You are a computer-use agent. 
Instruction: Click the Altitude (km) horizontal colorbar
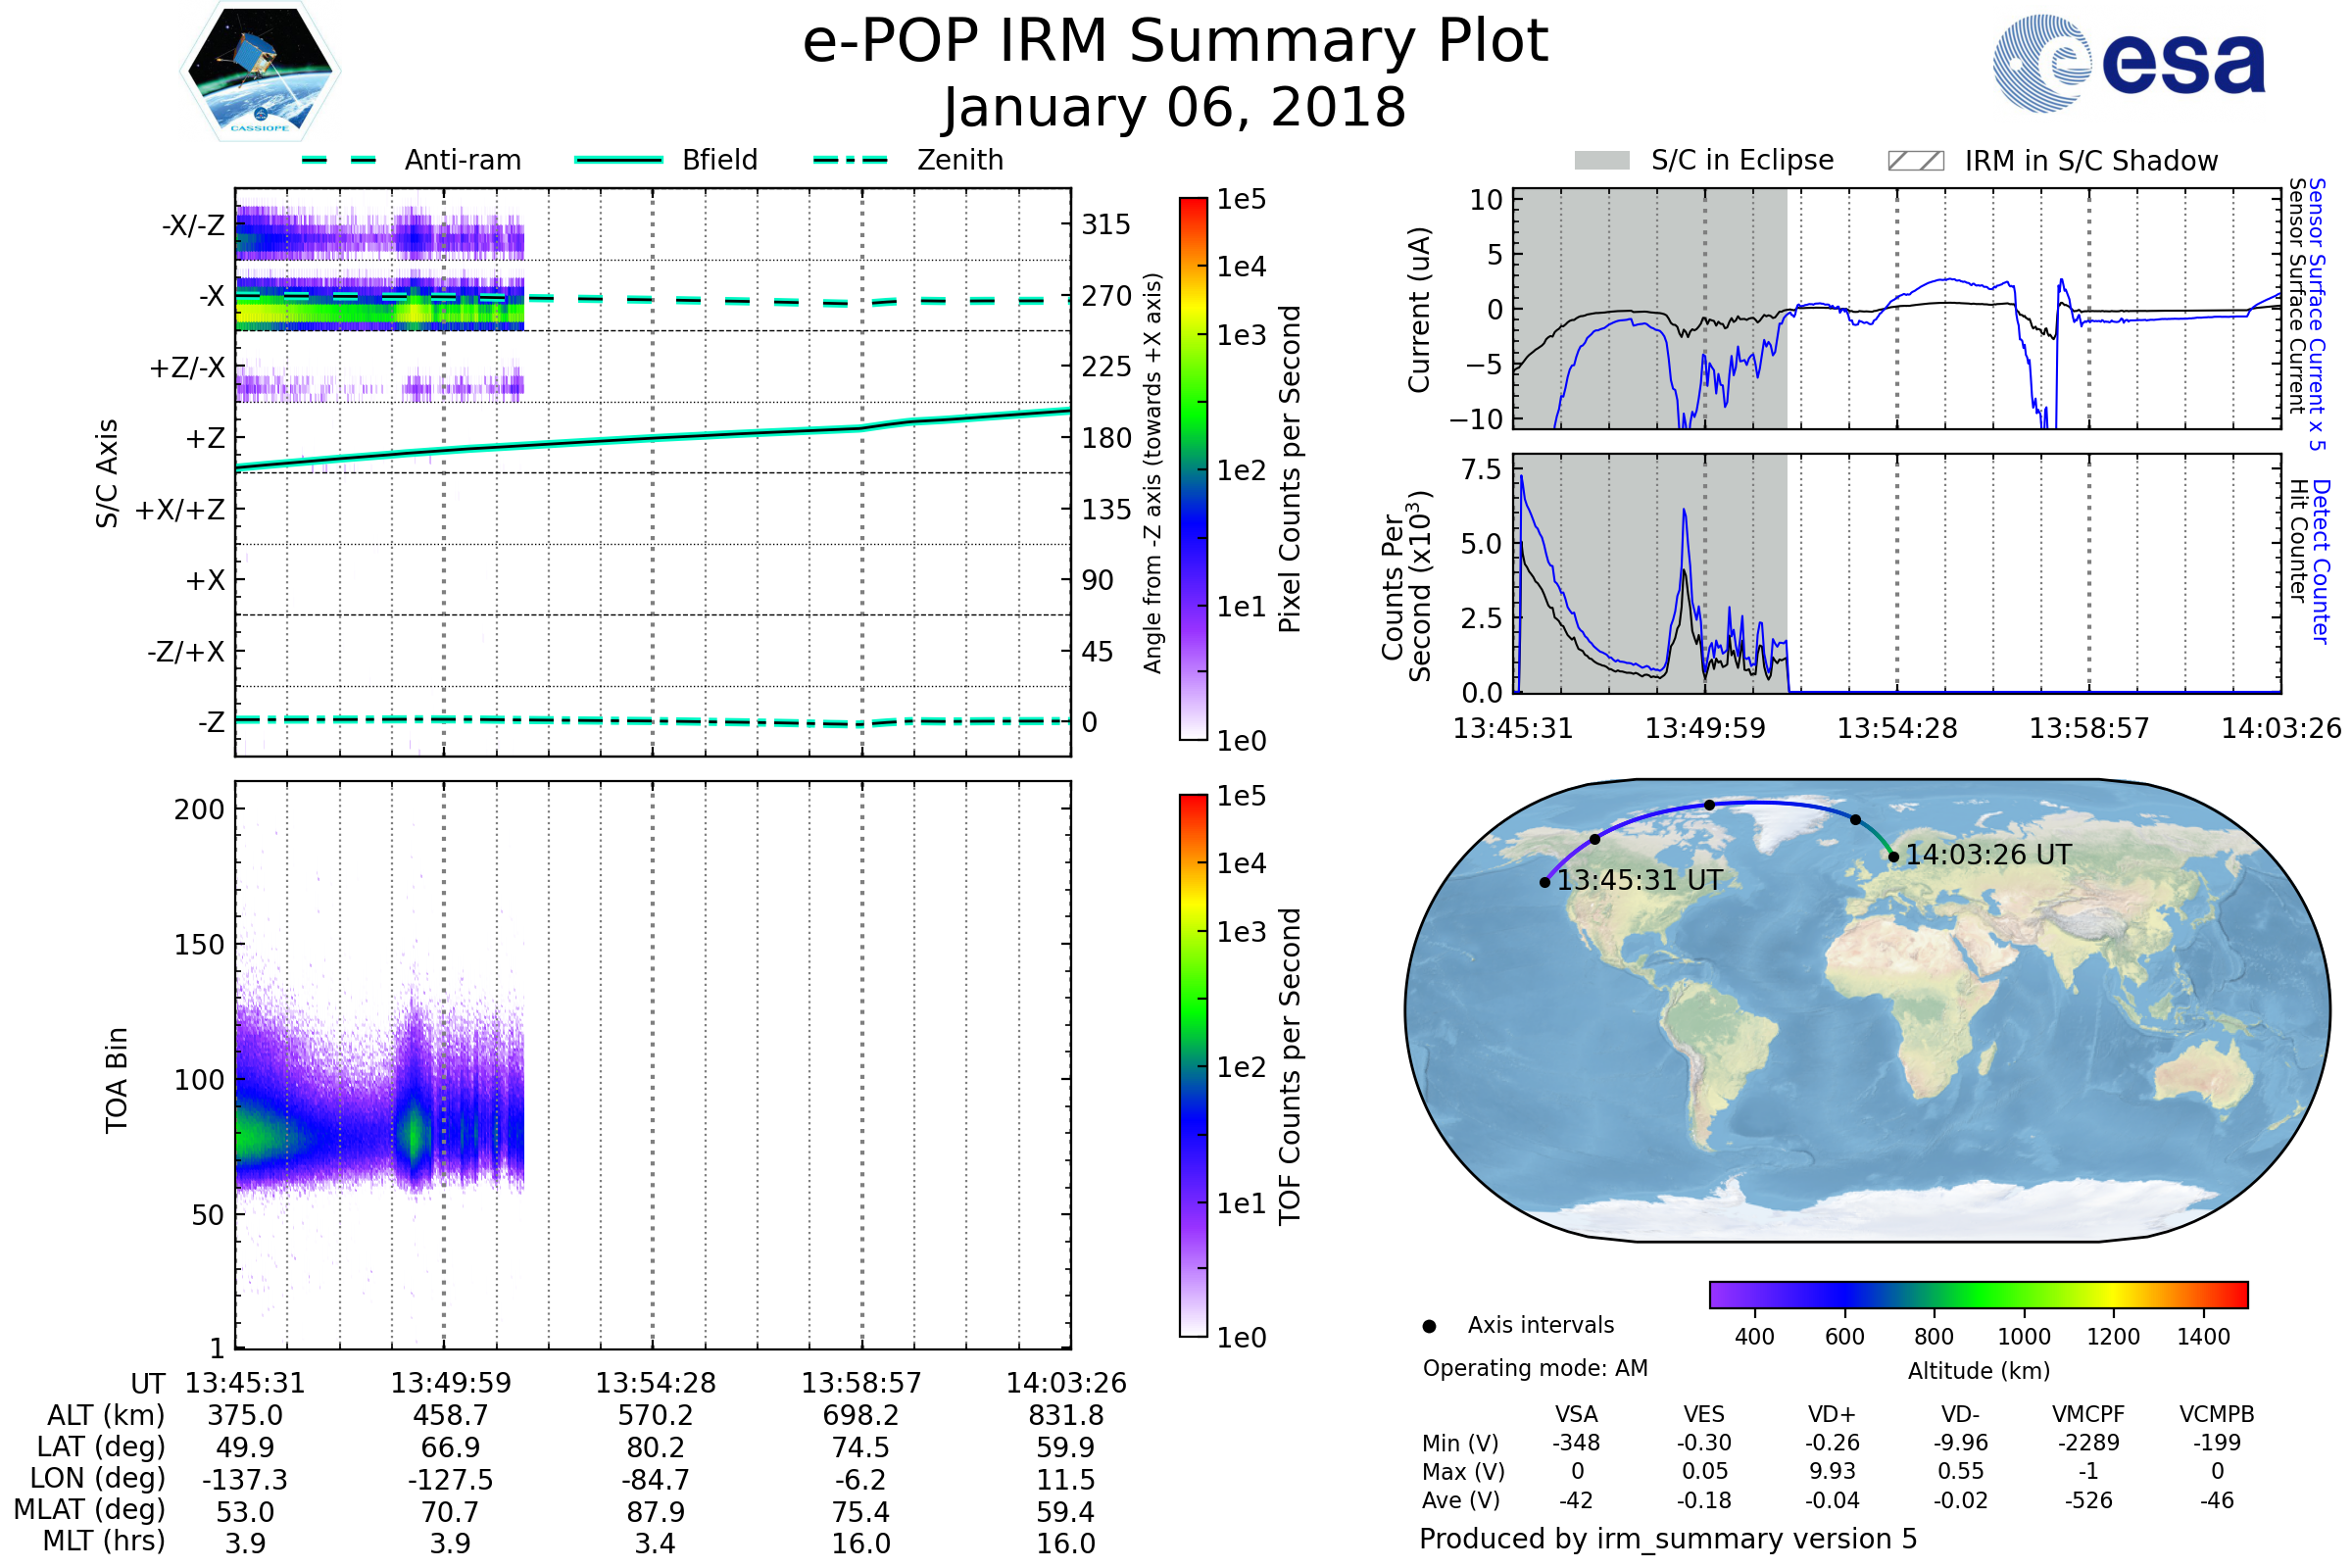1978,1294
